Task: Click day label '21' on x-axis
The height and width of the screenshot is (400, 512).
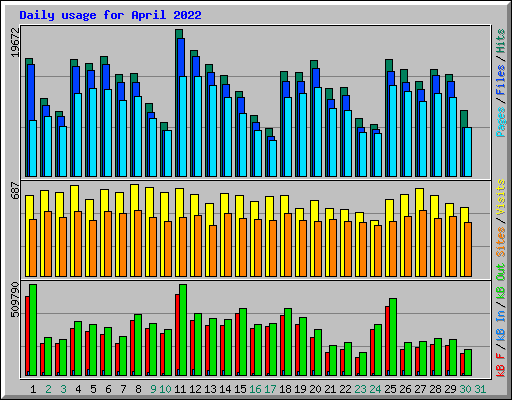Action: tap(330, 389)
